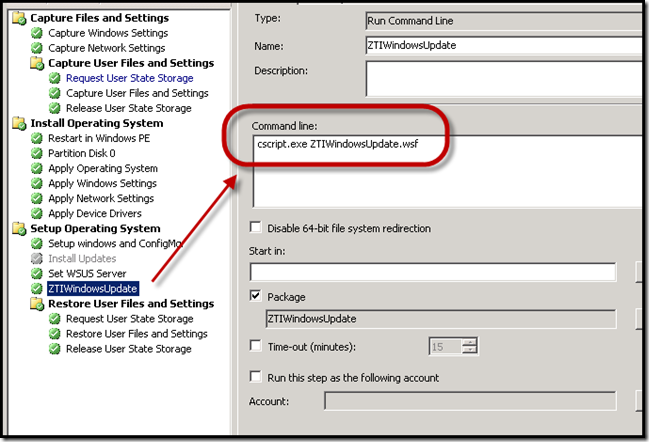This screenshot has width=649, height=442.
Task: Click the Setup Operating System folder icon
Action: point(19,228)
